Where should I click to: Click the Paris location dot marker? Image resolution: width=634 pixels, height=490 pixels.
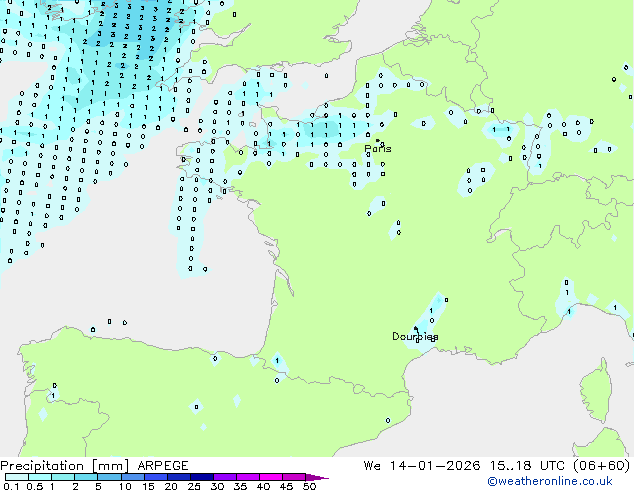click(x=378, y=140)
